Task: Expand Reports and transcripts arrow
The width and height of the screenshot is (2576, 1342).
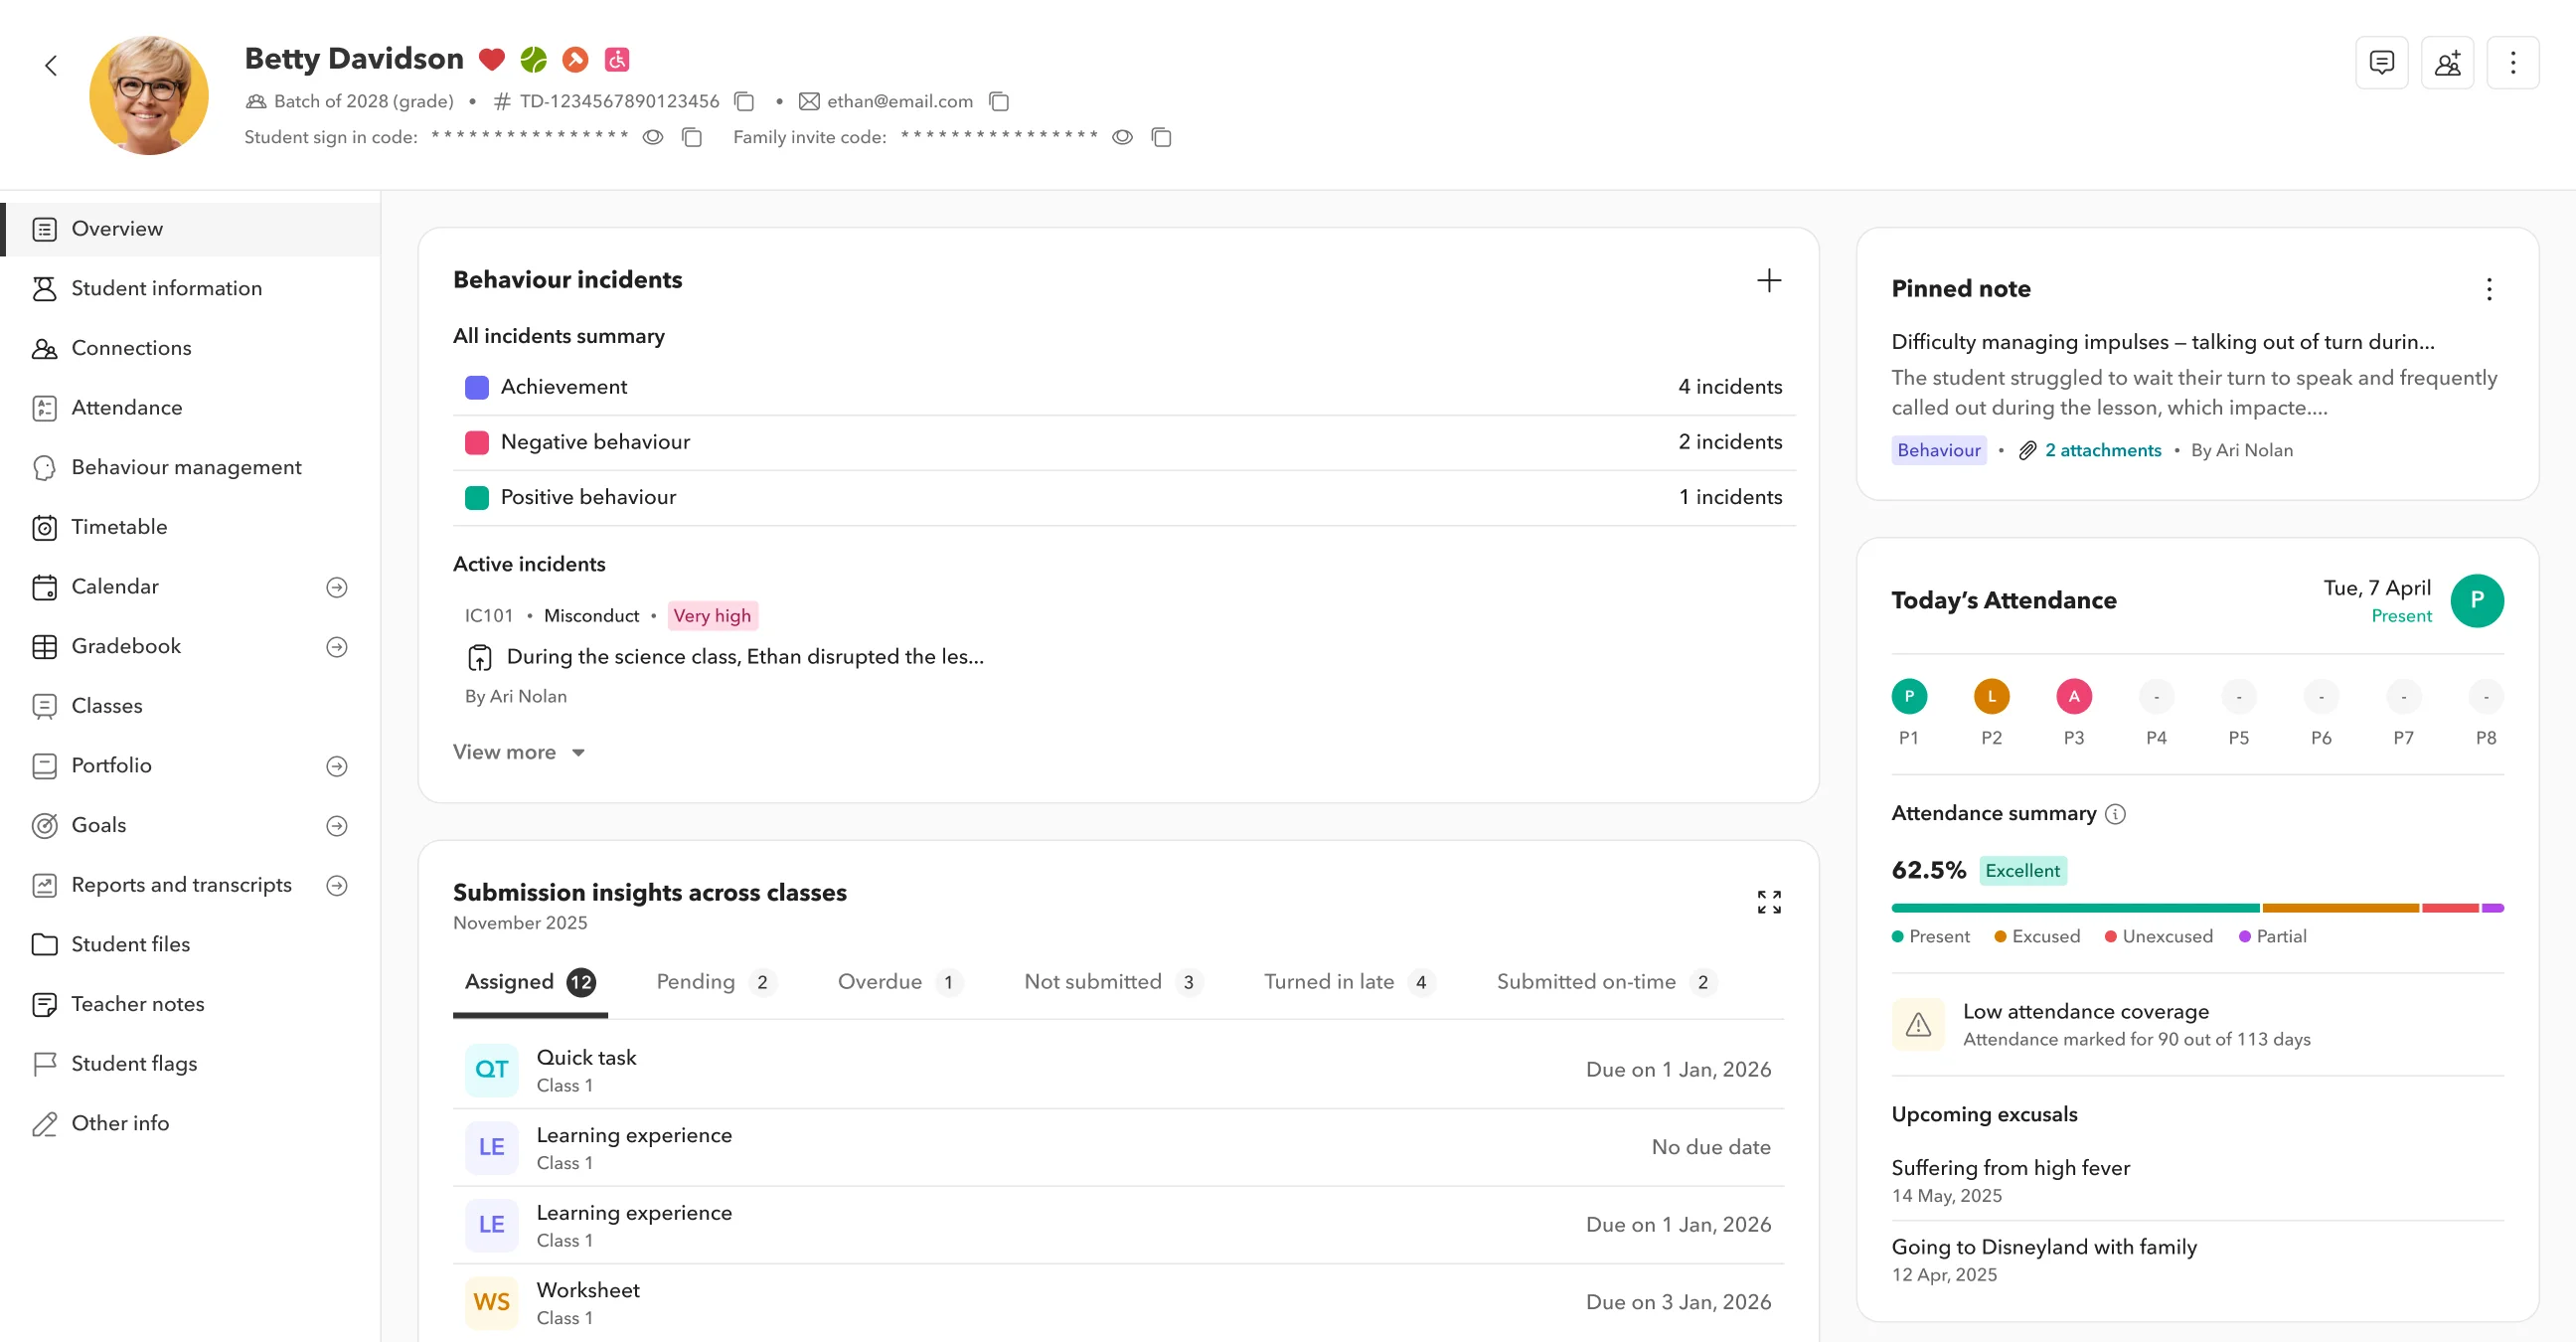Action: (x=336, y=885)
